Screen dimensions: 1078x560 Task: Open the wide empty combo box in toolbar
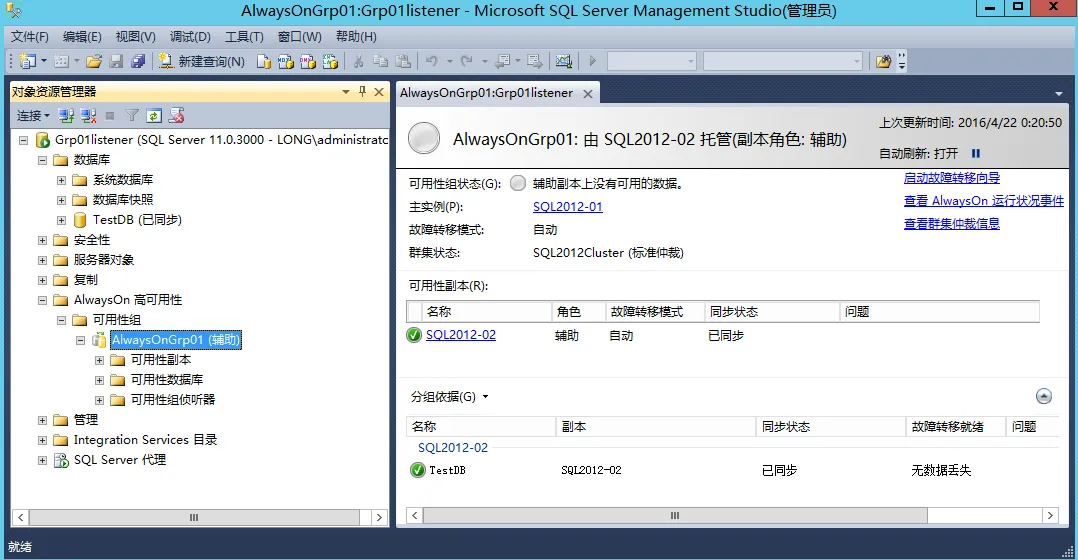(782, 61)
